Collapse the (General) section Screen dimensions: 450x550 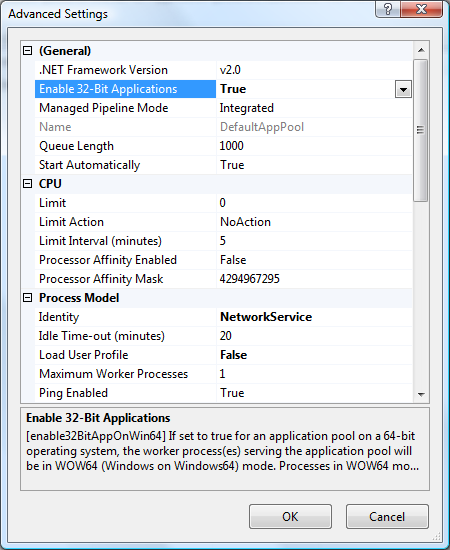point(27,51)
